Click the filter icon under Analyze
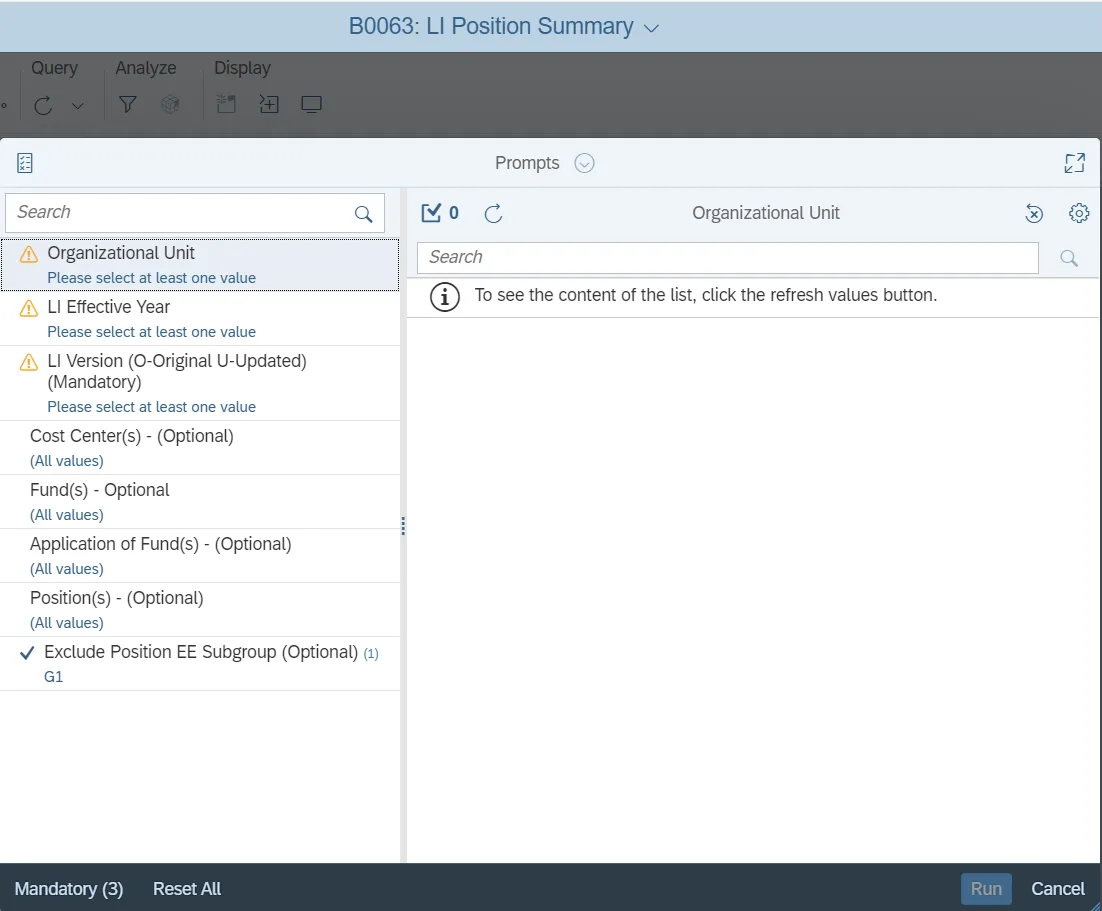The width and height of the screenshot is (1102, 911). pos(127,105)
